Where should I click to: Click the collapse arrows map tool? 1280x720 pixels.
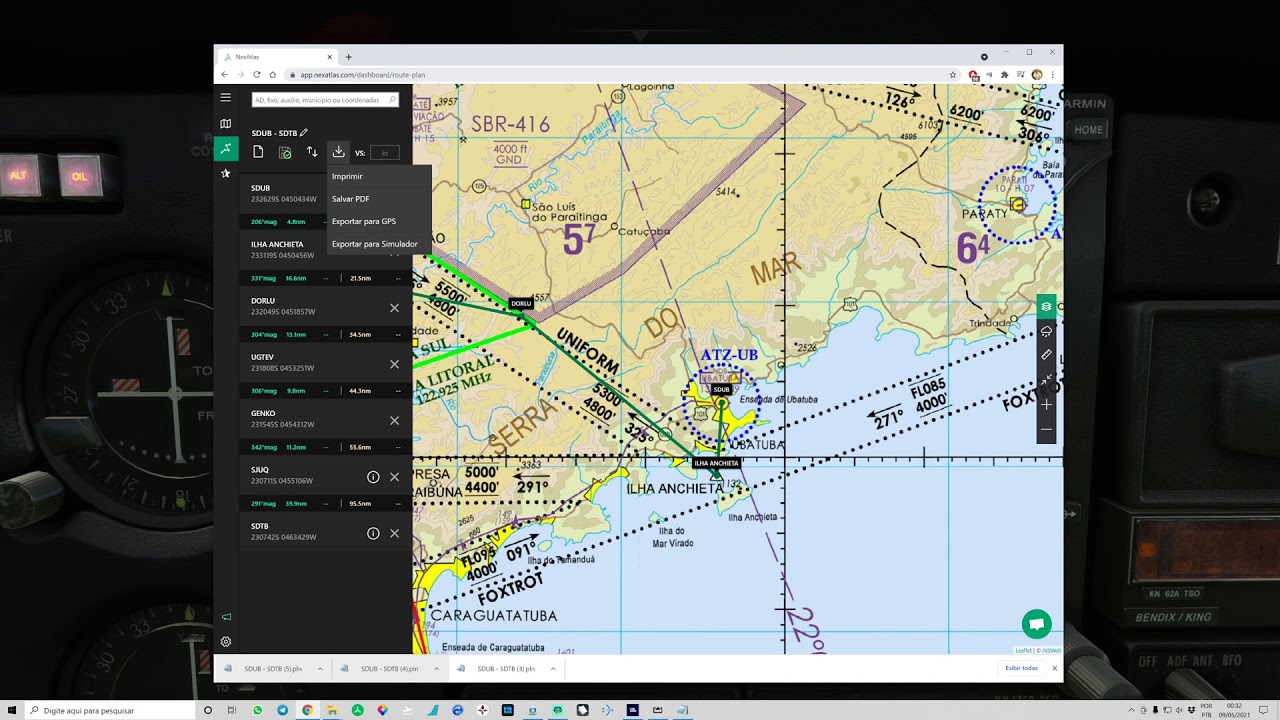[1046, 380]
